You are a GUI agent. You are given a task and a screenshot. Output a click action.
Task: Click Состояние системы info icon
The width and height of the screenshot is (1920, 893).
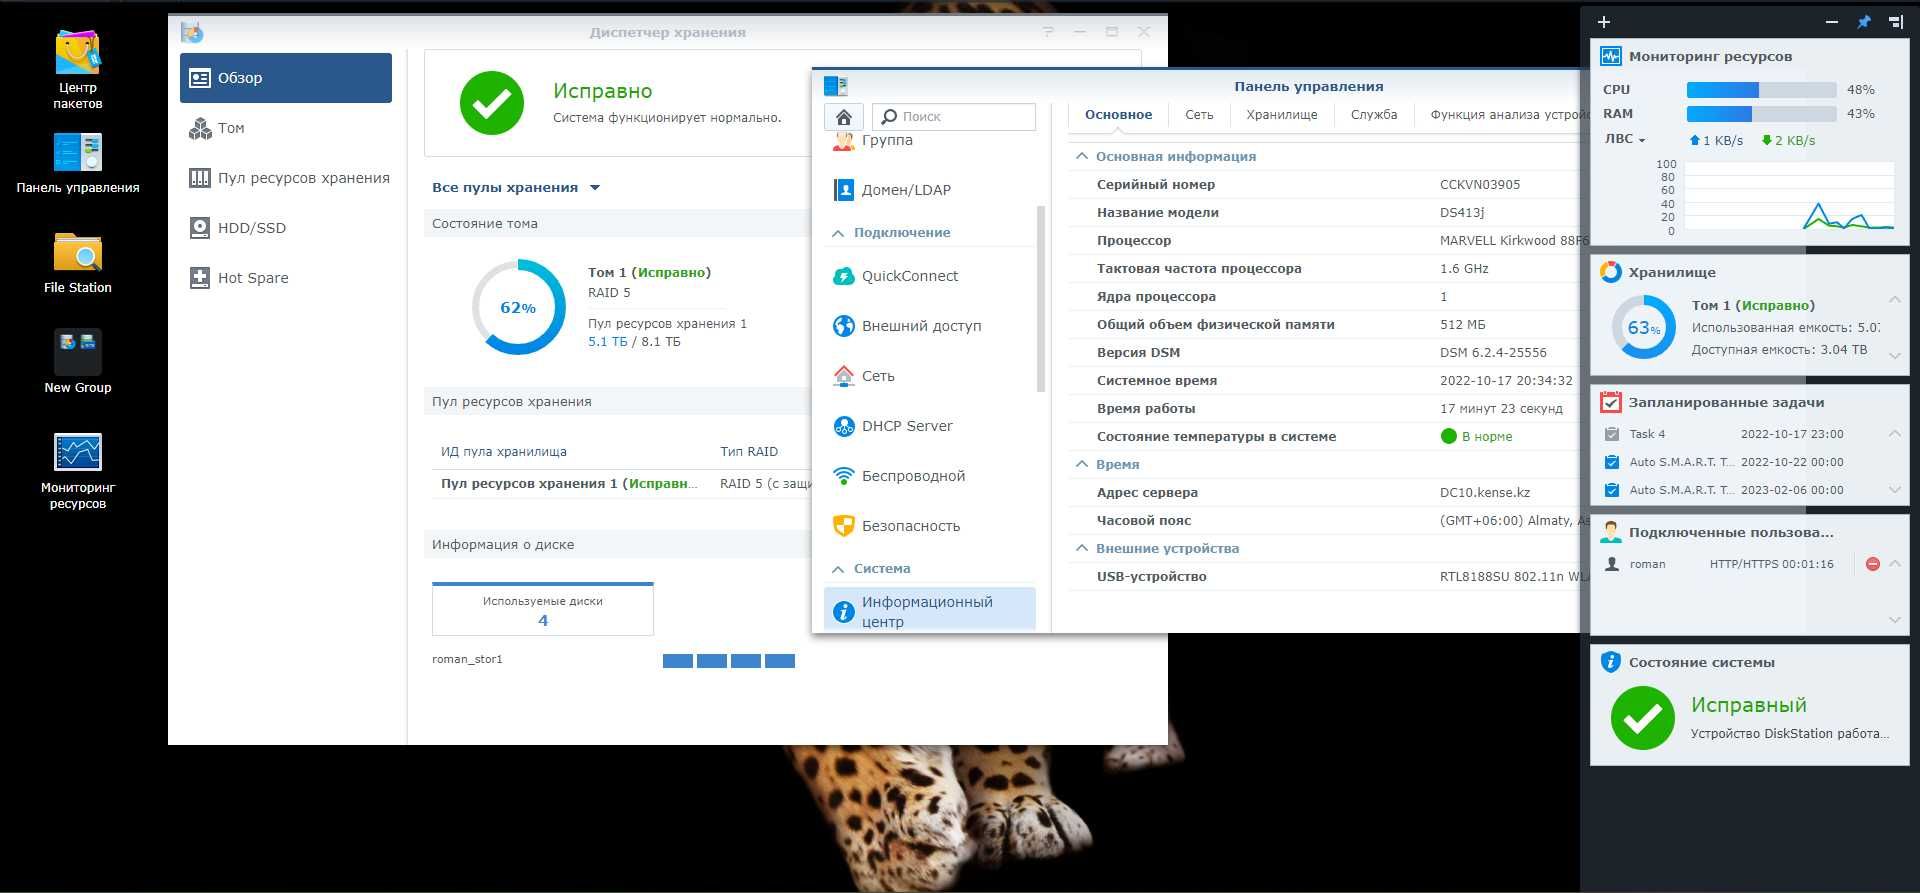tap(1610, 662)
